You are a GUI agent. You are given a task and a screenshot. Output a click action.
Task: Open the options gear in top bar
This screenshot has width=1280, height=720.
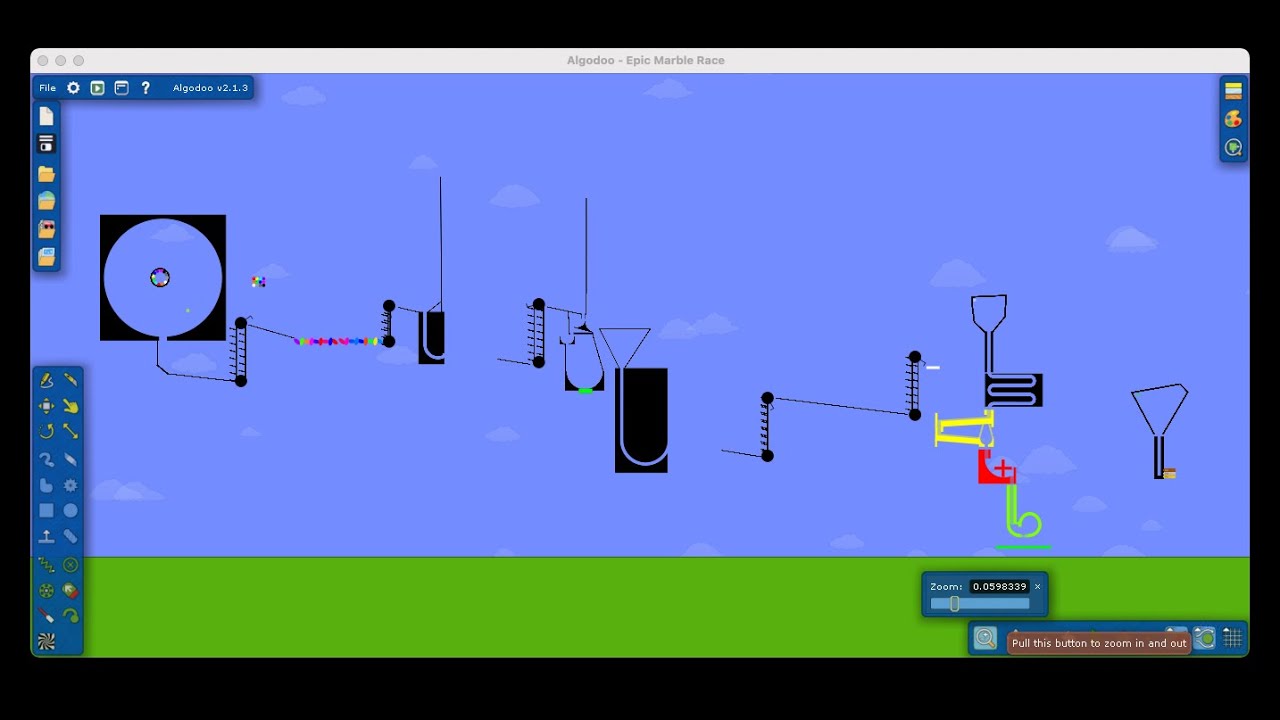click(73, 88)
